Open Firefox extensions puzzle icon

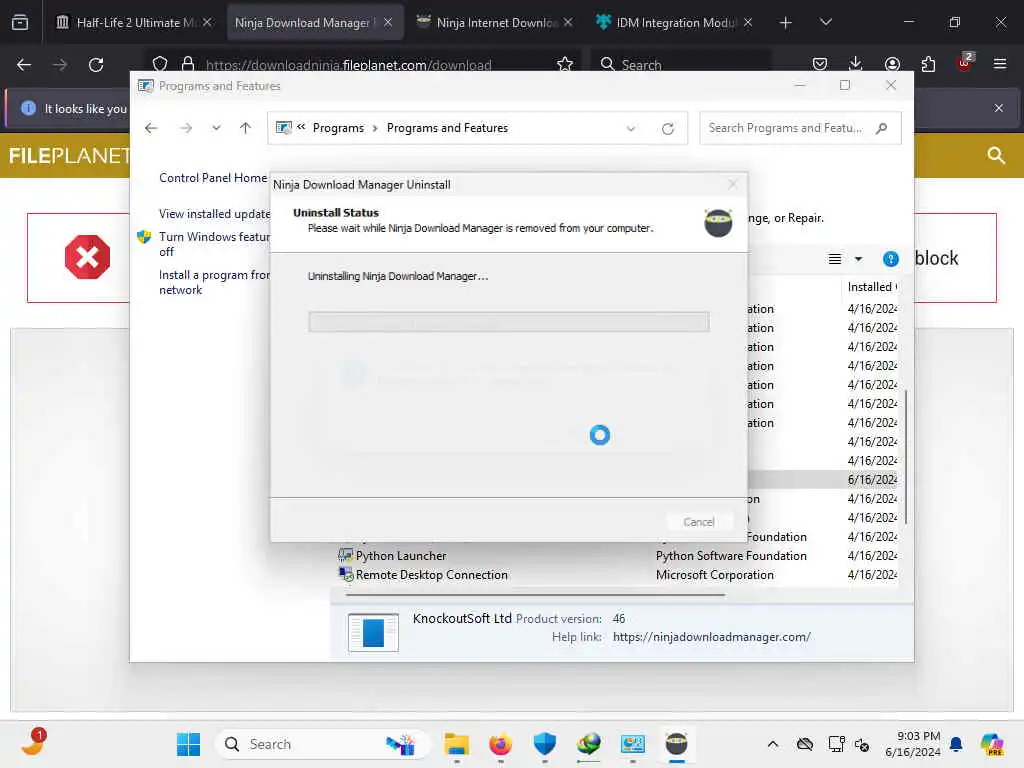(928, 64)
